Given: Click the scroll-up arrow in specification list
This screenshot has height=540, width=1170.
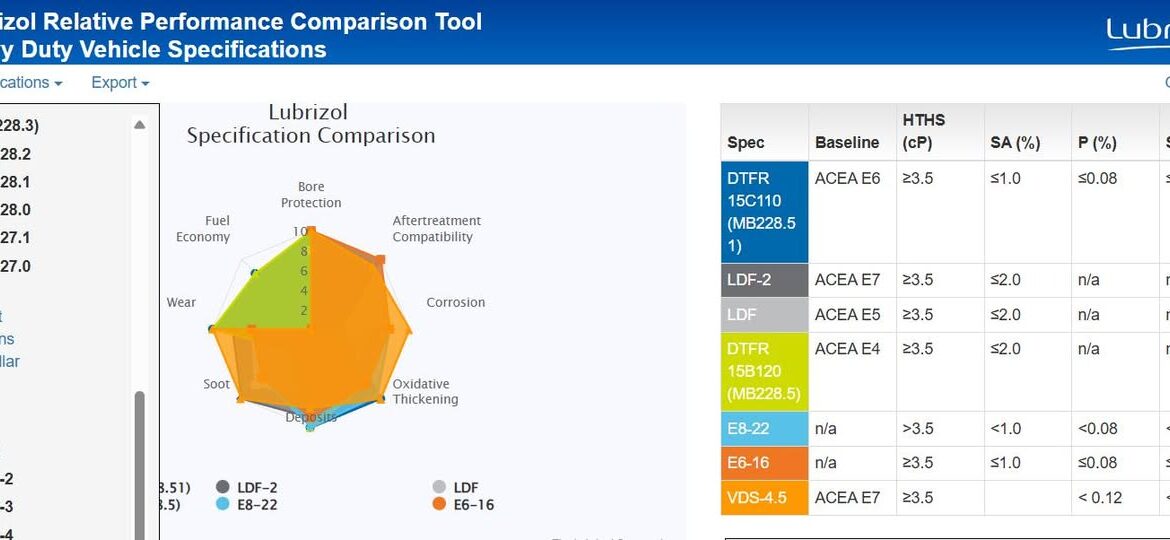Looking at the screenshot, I should tap(140, 125).
